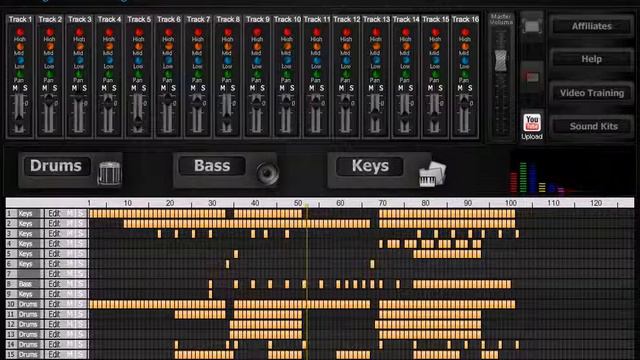Adjust Track 15 blue Low knob

click(435, 60)
